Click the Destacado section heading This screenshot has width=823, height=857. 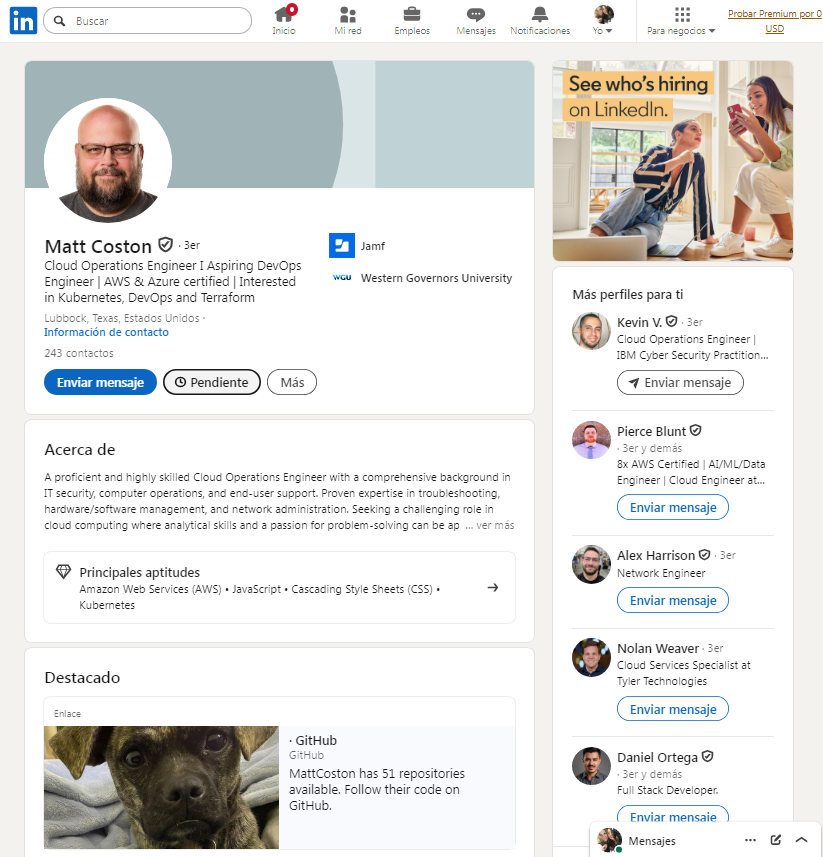tap(82, 677)
